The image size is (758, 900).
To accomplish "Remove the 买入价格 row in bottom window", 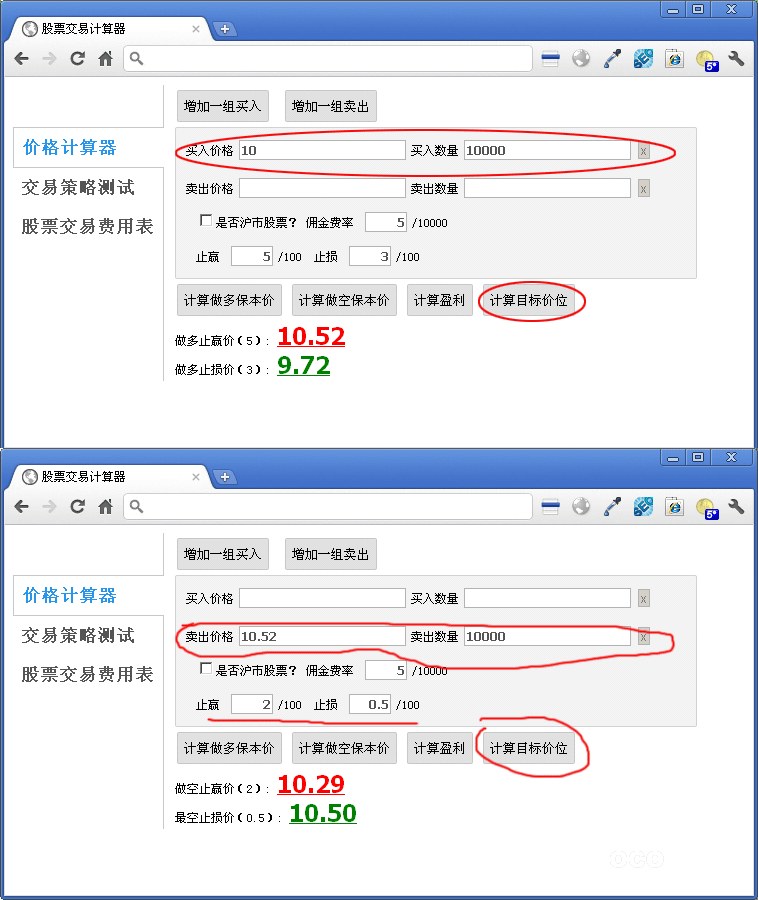I will click(643, 599).
